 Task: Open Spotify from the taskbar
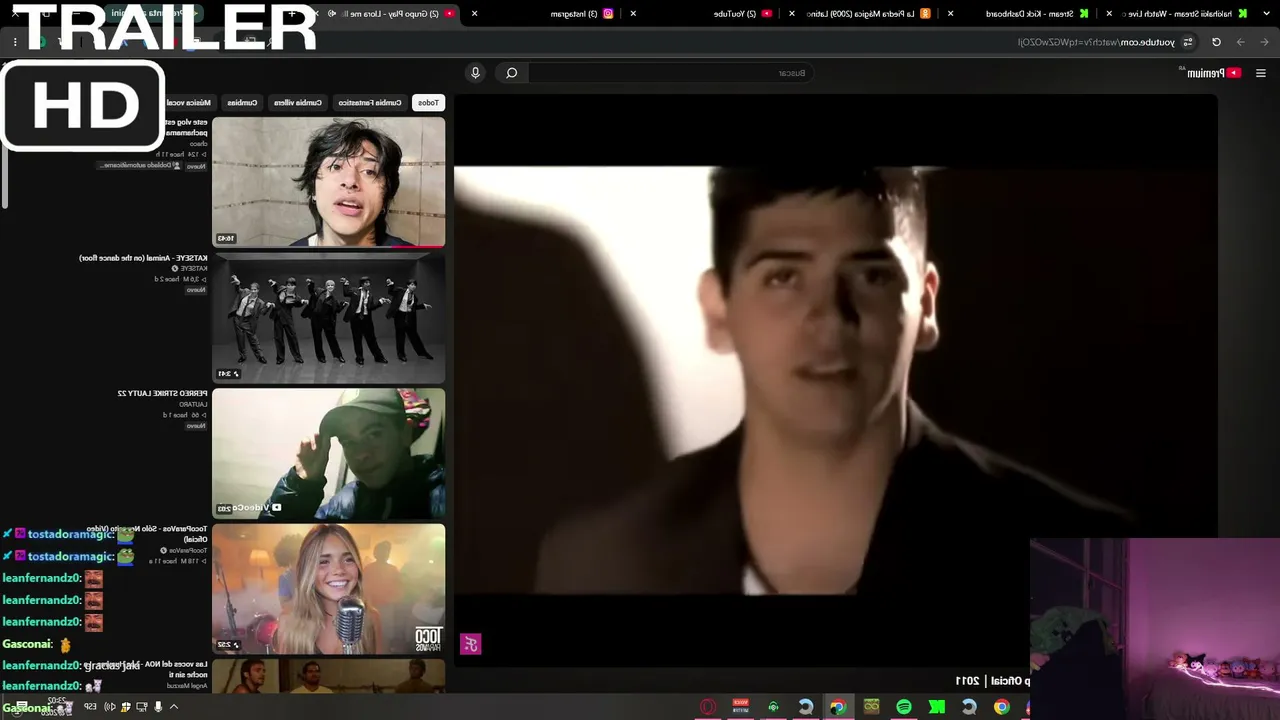pyautogui.click(x=904, y=707)
